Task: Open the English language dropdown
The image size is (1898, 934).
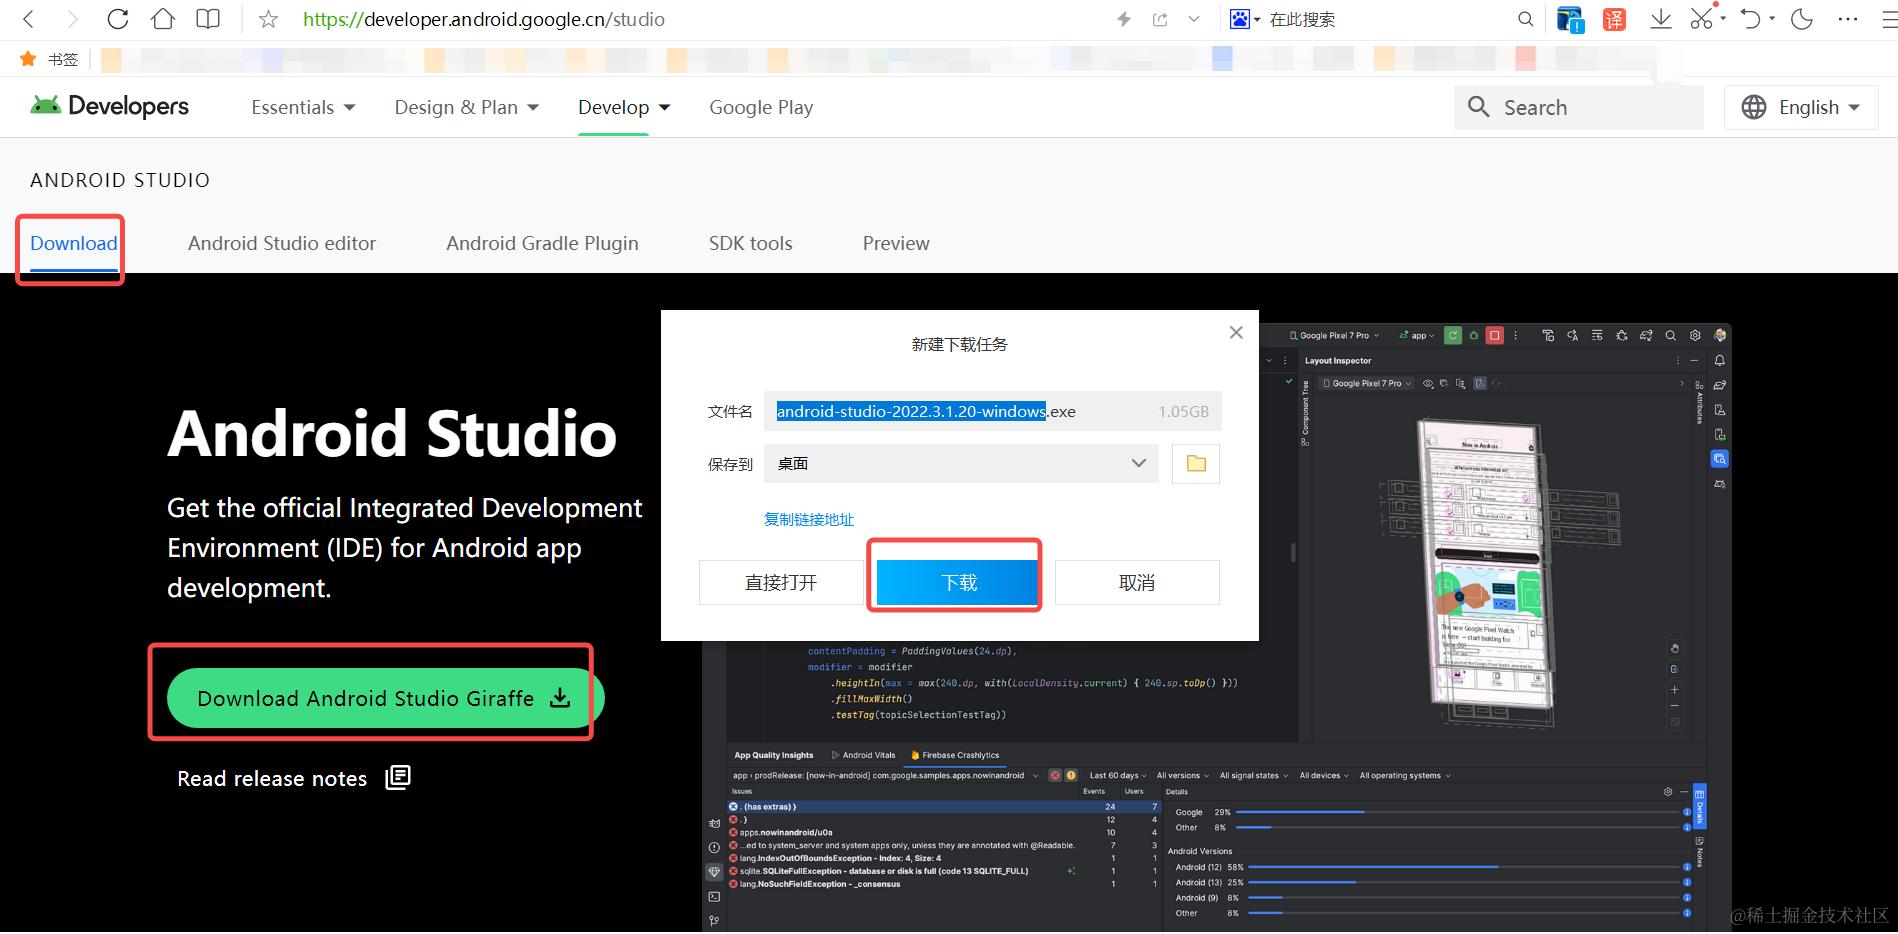Action: coord(1801,107)
